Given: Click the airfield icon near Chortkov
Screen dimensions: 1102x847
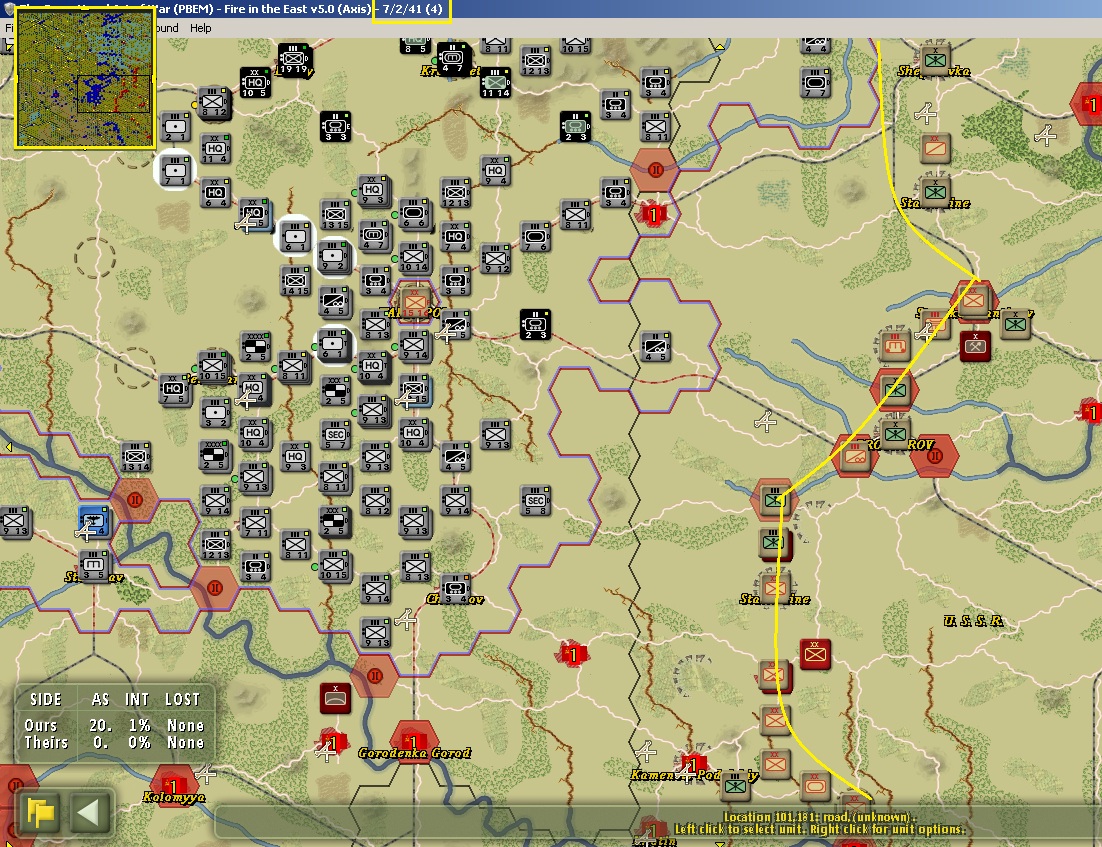Looking at the screenshot, I should pyautogui.click(x=406, y=620).
